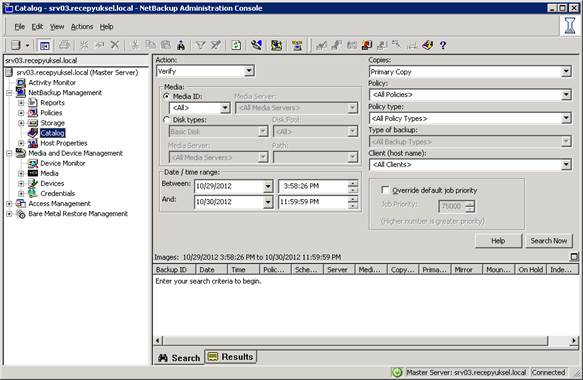Expand the Policies tree node
Screen dimensions: 583x380
point(21,113)
